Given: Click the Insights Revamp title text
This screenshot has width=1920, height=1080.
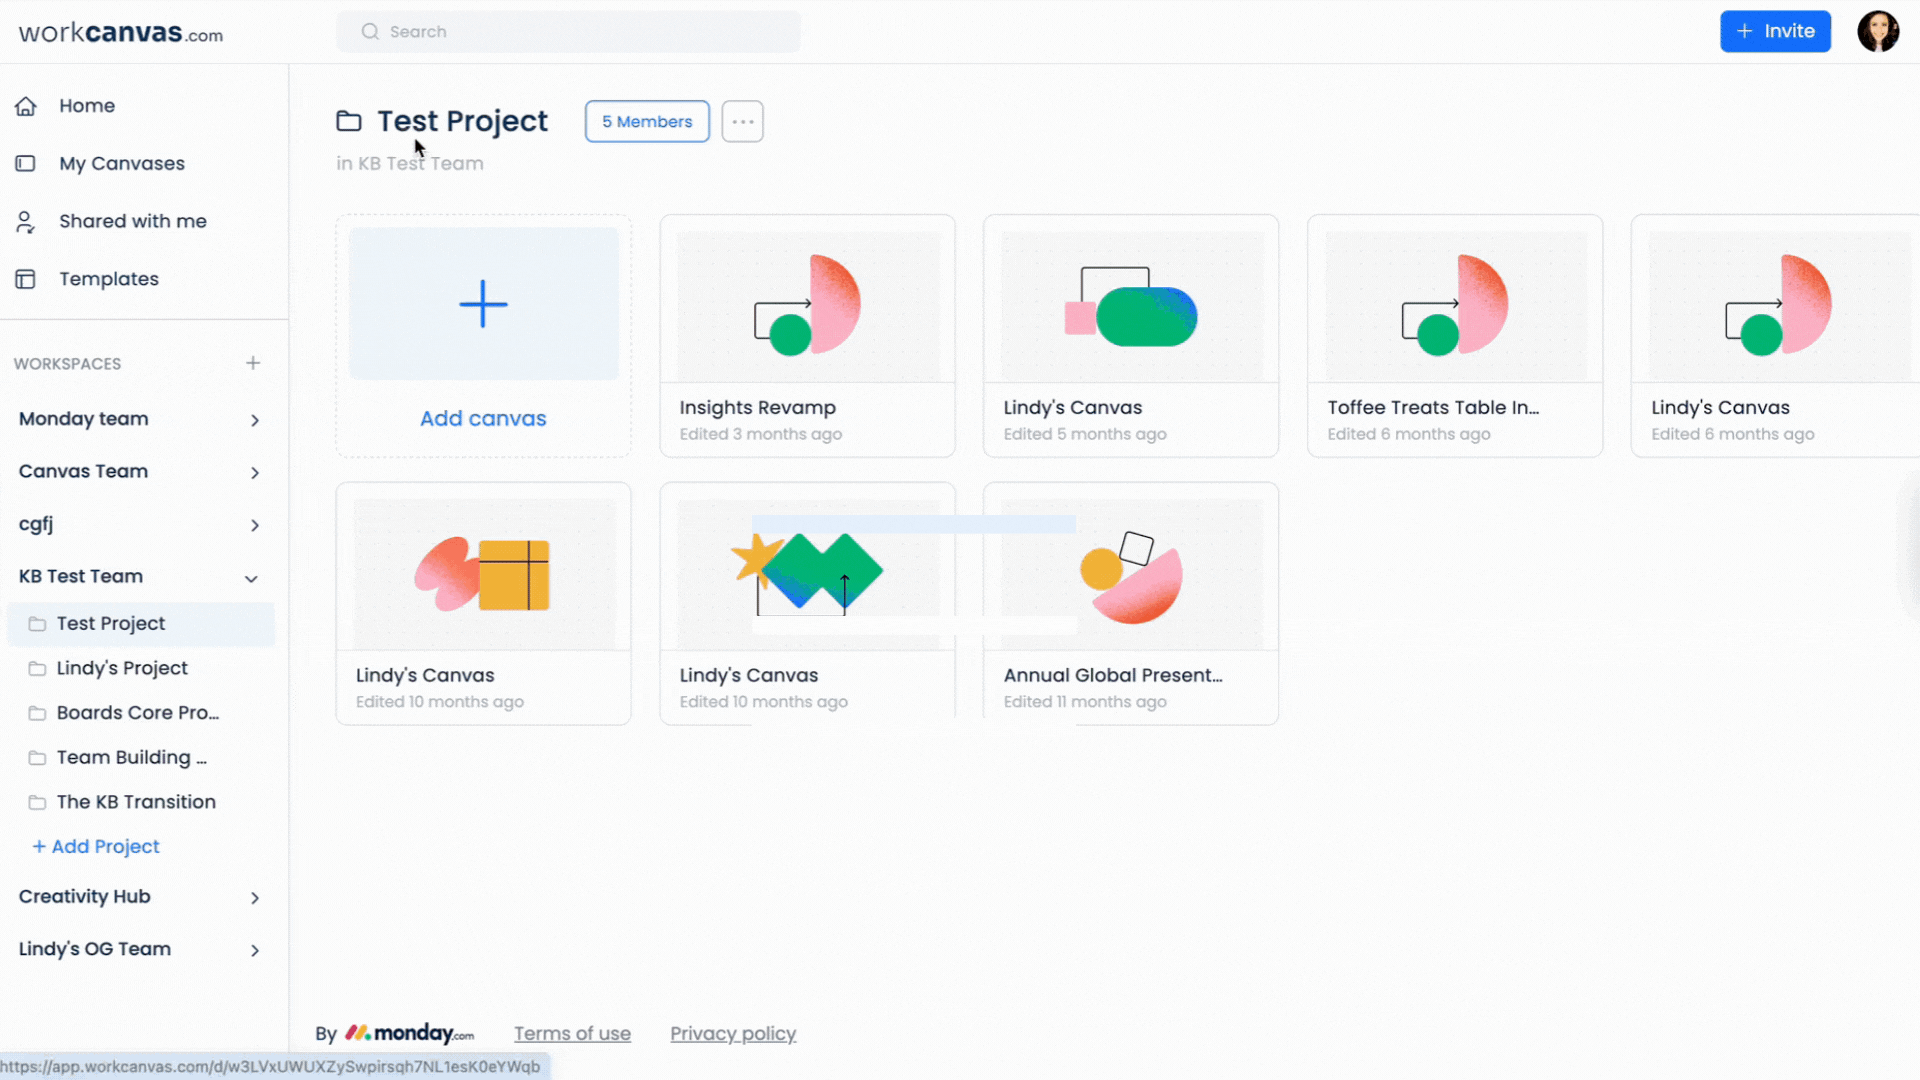Looking at the screenshot, I should (758, 408).
